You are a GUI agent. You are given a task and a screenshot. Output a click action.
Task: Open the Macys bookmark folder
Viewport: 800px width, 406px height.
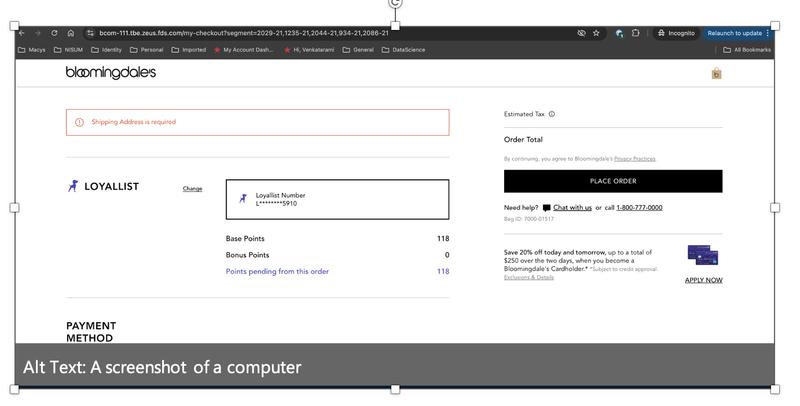(32, 50)
